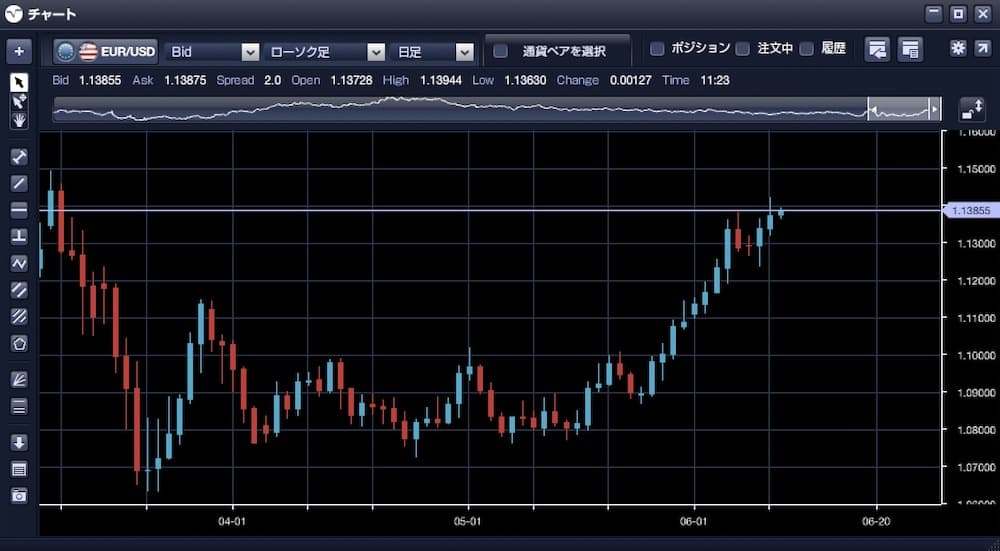1000x551 pixels.
Task: Select the Fibonacci retracement lines tool
Action: (x=19, y=406)
